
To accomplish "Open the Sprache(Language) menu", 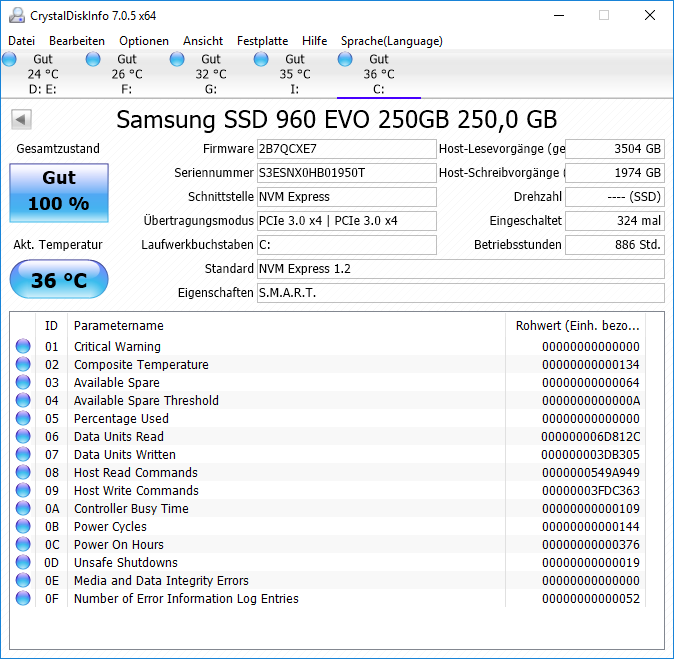I will [x=392, y=41].
